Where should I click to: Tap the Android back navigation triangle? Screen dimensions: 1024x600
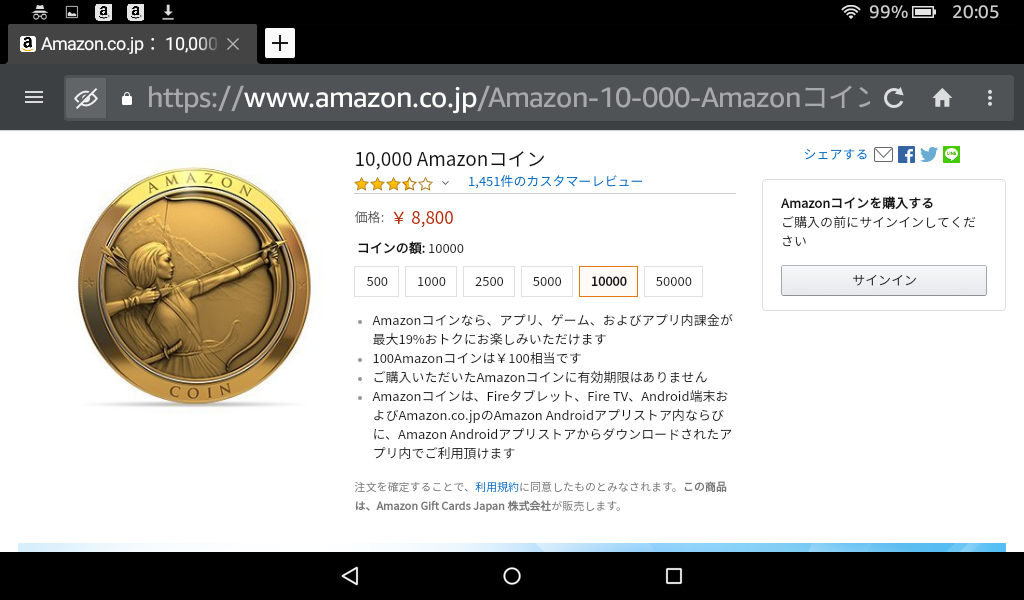coord(350,575)
